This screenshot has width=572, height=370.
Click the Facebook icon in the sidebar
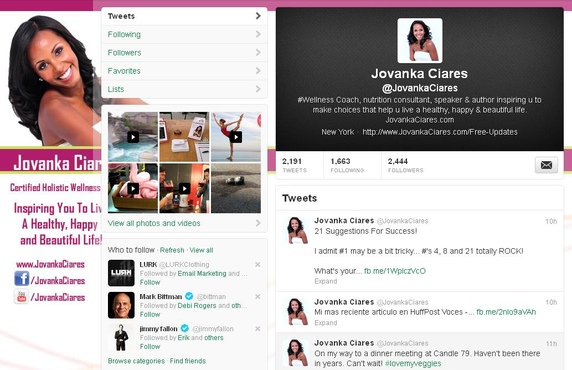(x=22, y=279)
